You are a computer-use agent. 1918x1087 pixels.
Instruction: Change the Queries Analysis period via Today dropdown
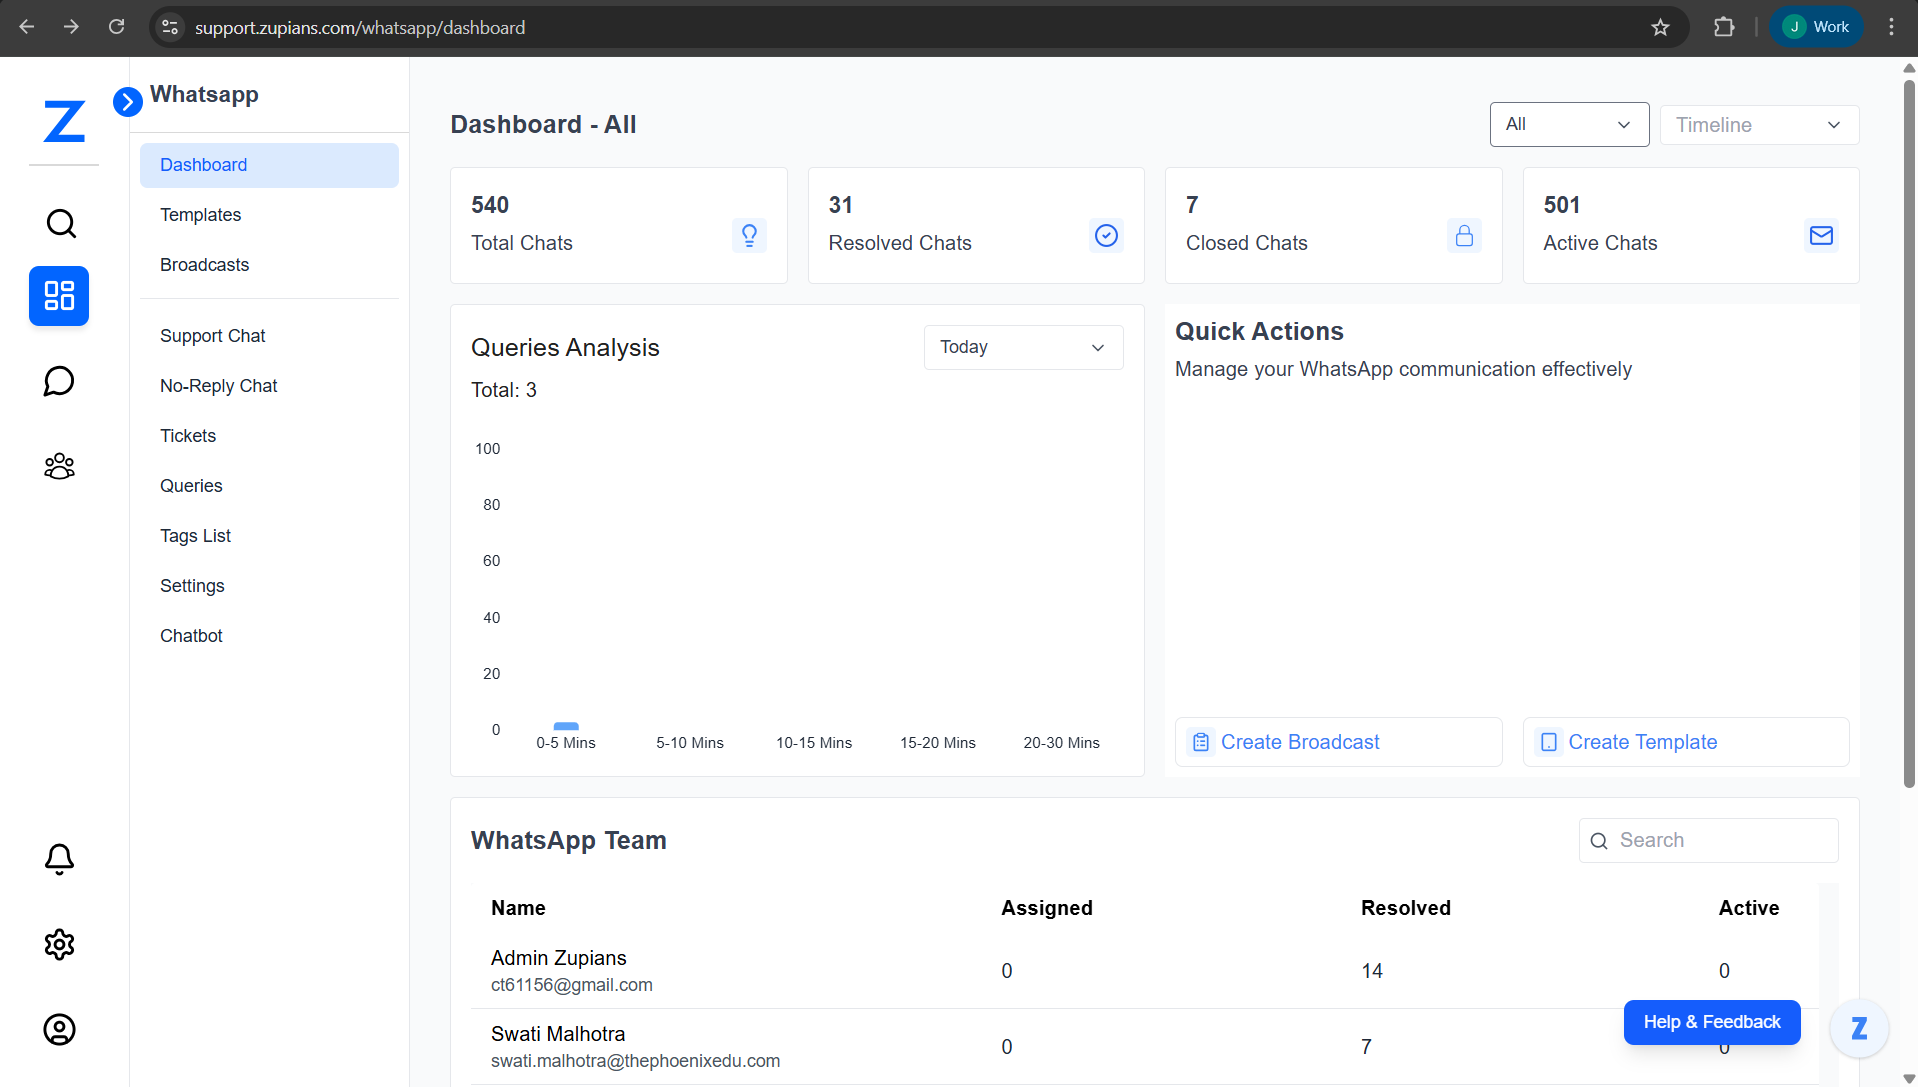(x=1022, y=347)
